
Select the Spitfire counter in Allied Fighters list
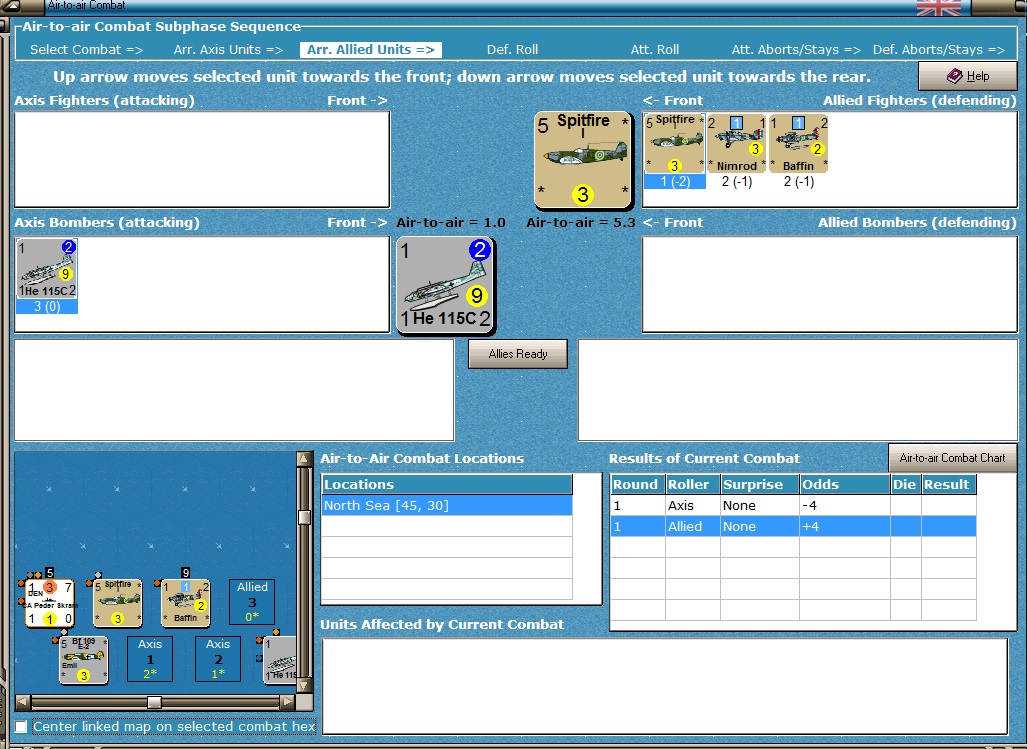pyautogui.click(x=675, y=143)
